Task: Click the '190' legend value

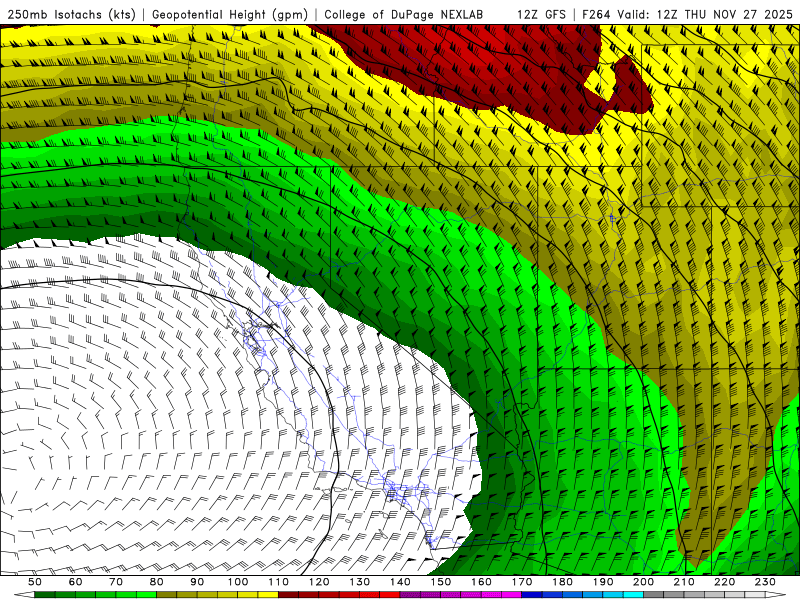Action: pos(603,582)
